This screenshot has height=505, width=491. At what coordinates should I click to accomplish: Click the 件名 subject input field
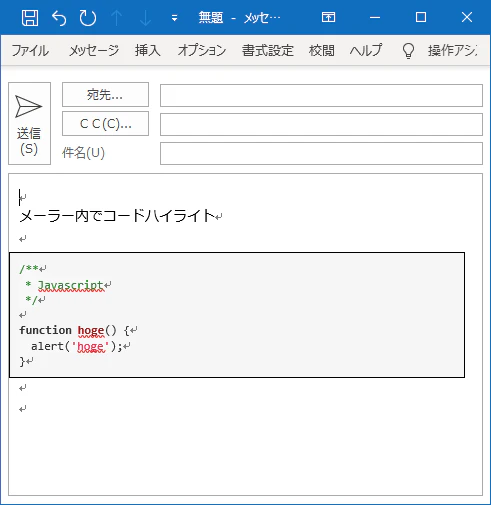[321, 154]
